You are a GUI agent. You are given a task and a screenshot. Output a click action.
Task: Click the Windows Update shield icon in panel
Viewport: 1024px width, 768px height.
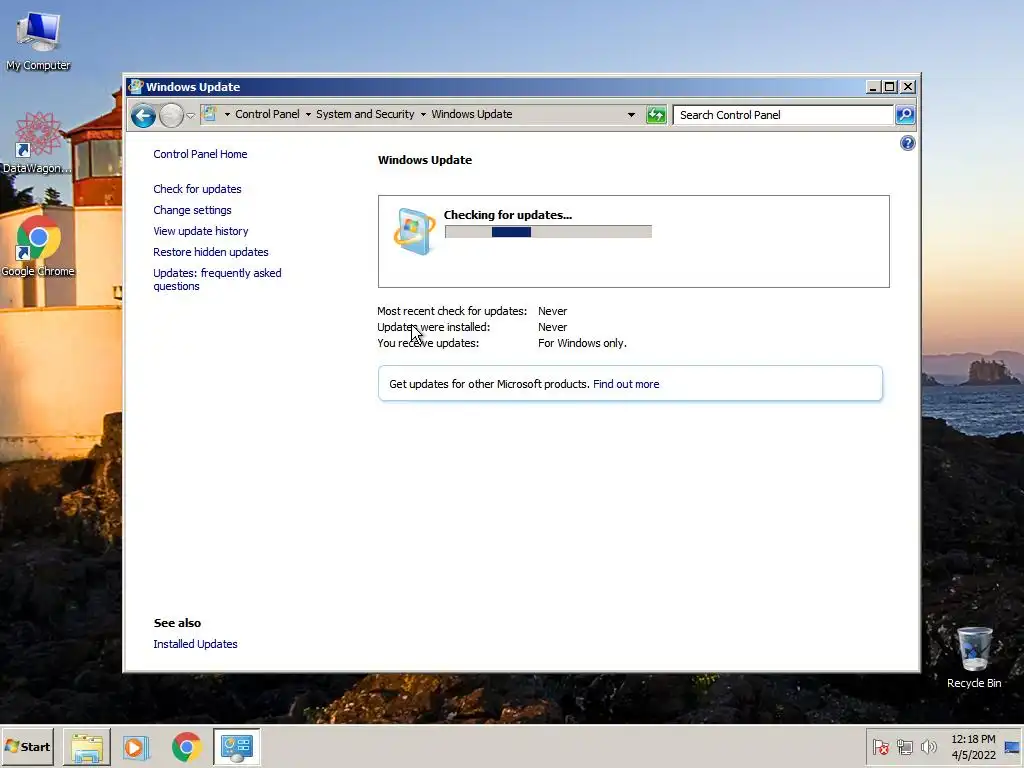tap(414, 231)
